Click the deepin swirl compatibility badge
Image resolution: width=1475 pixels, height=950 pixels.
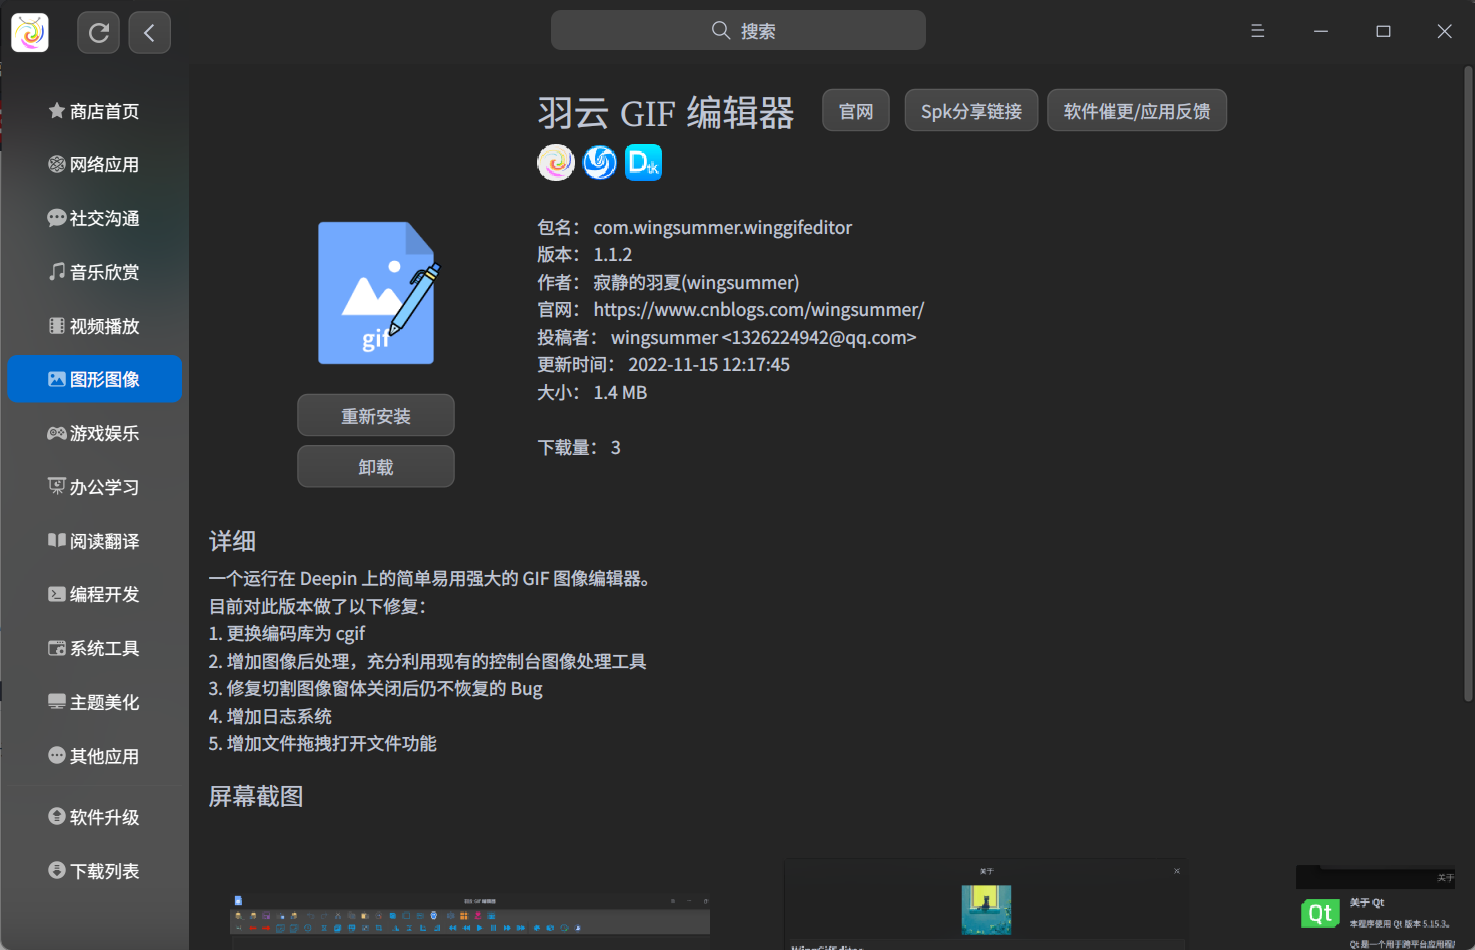[x=600, y=162]
